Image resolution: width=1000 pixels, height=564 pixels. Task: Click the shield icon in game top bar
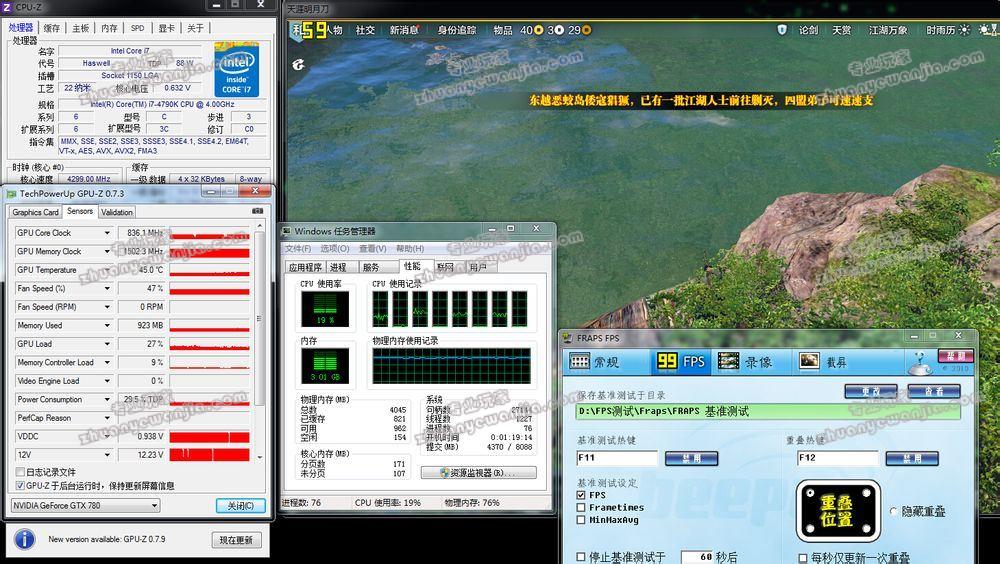(x=782, y=29)
